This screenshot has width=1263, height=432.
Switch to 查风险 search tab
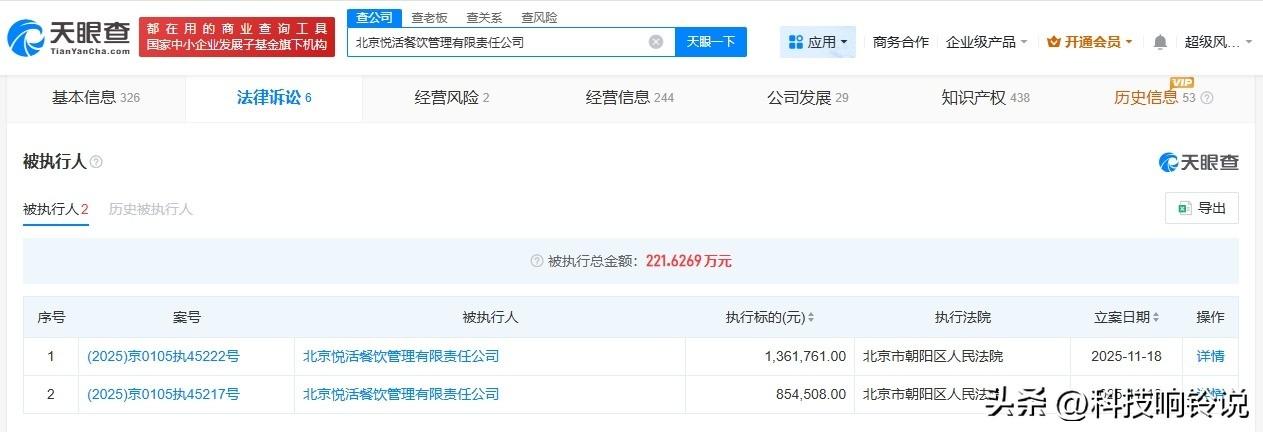[x=539, y=18]
